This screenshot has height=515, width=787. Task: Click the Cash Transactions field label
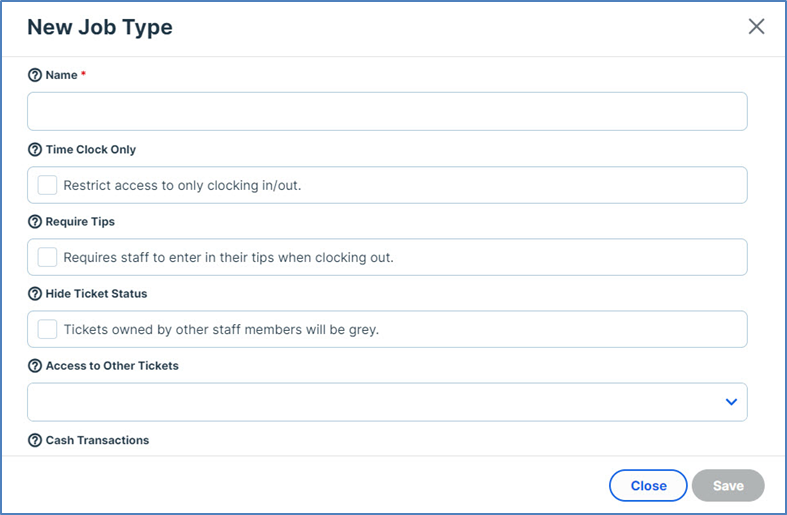coord(97,440)
